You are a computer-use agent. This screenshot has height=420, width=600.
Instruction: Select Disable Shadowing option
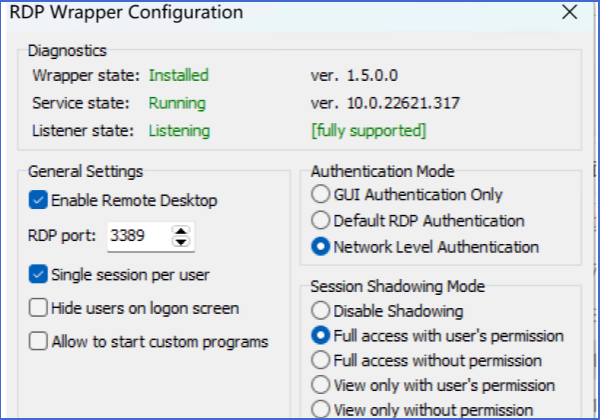(x=321, y=310)
